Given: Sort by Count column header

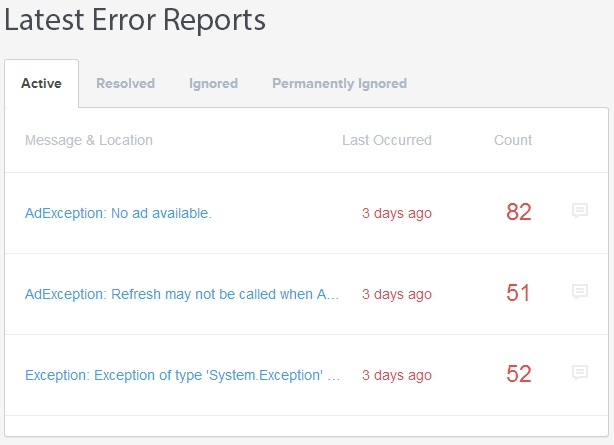Looking at the screenshot, I should click(x=513, y=140).
